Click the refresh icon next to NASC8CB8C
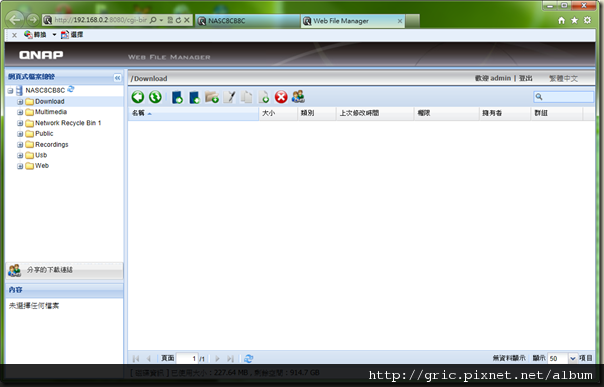The image size is (604, 387). (x=70, y=89)
